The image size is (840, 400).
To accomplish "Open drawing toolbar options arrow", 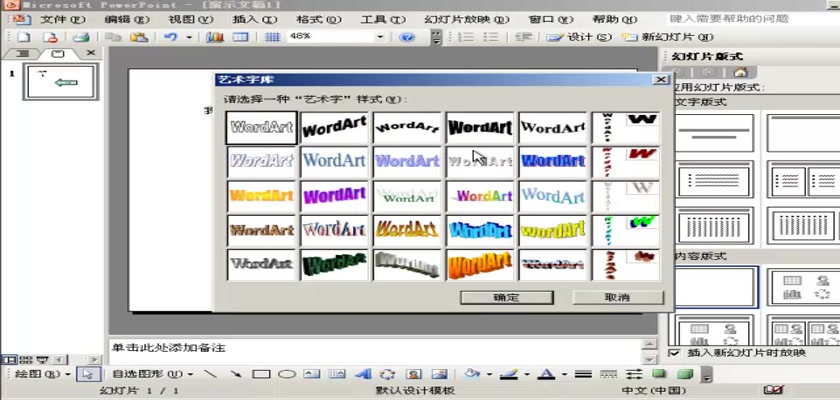I will coord(707,375).
